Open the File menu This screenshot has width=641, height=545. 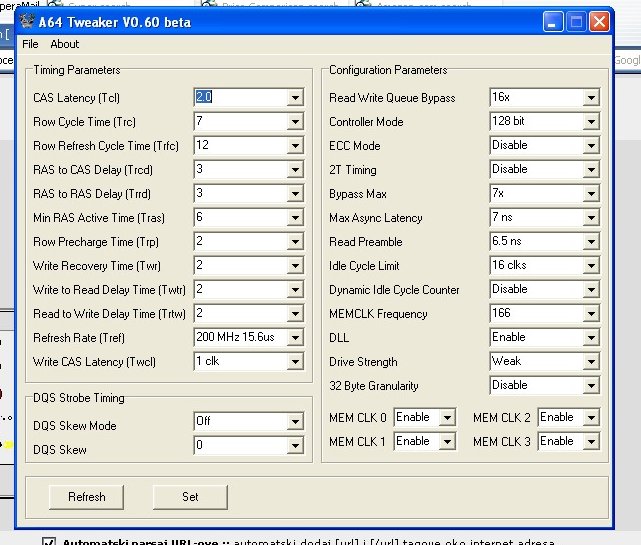click(30, 44)
